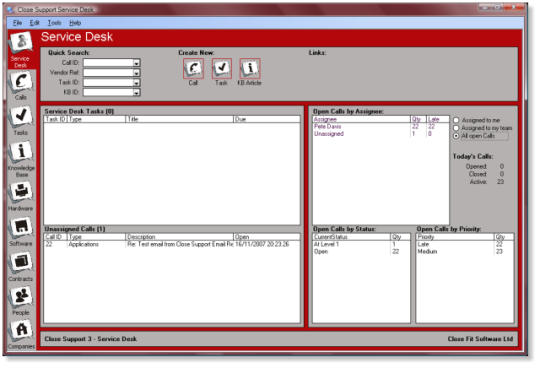Open the Edit menu
This screenshot has width=540, height=368.
[34, 23]
